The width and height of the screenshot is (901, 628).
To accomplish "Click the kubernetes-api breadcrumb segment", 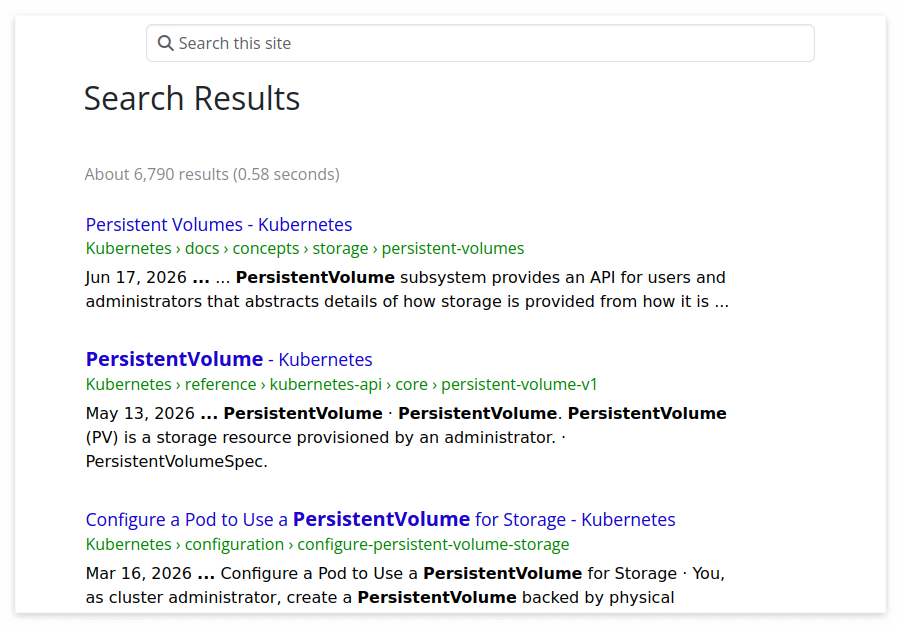I will coord(325,384).
